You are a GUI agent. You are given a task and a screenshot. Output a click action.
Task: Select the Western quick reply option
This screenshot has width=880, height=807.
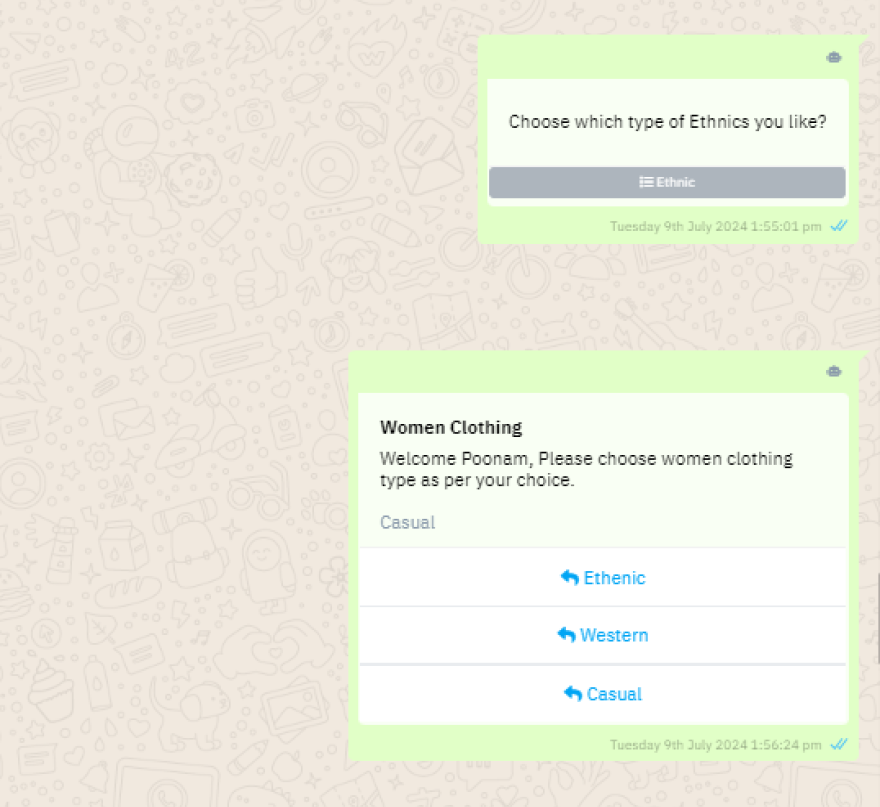(x=603, y=636)
